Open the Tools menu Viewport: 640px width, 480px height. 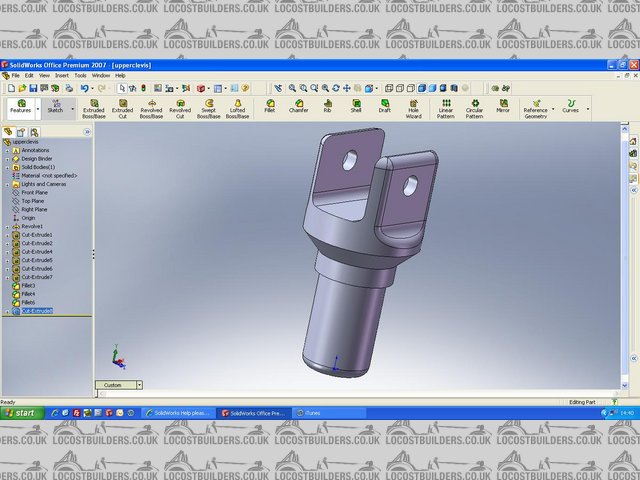(80, 75)
